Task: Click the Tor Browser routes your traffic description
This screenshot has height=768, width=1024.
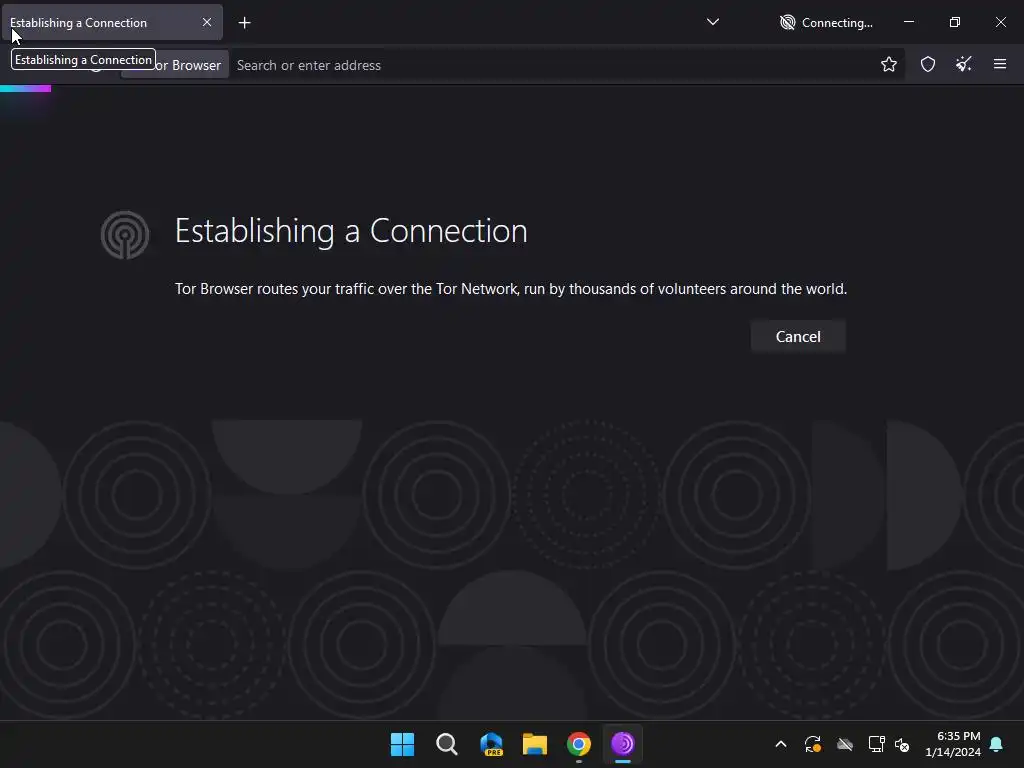Action: point(511,289)
